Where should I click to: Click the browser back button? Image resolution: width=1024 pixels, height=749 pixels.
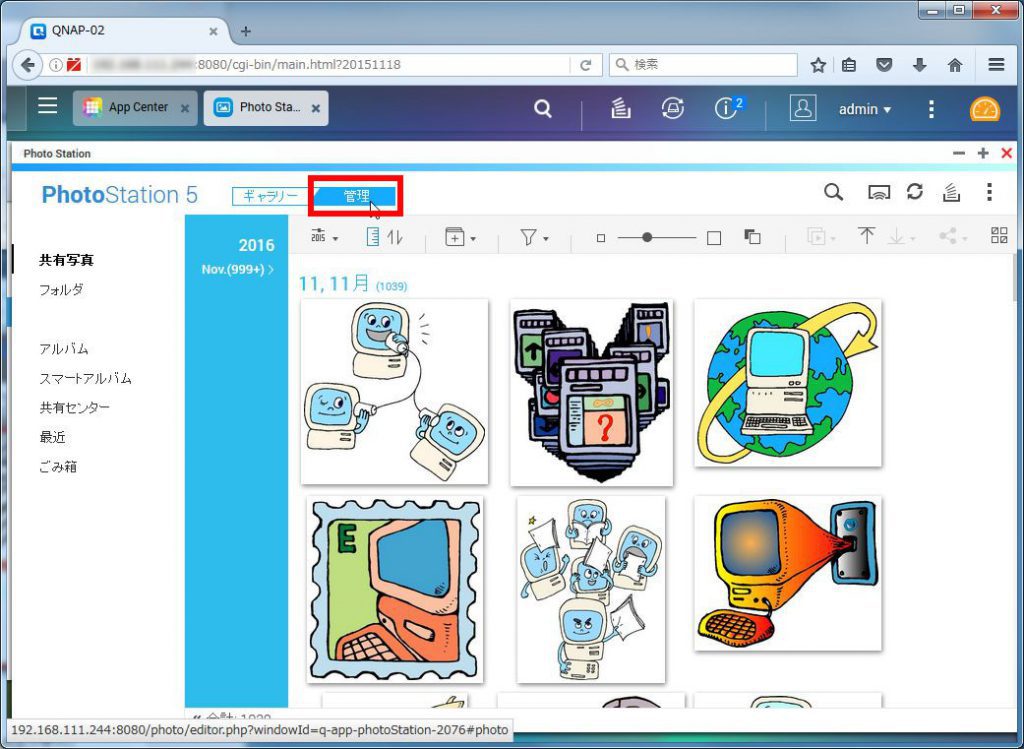click(x=27, y=65)
